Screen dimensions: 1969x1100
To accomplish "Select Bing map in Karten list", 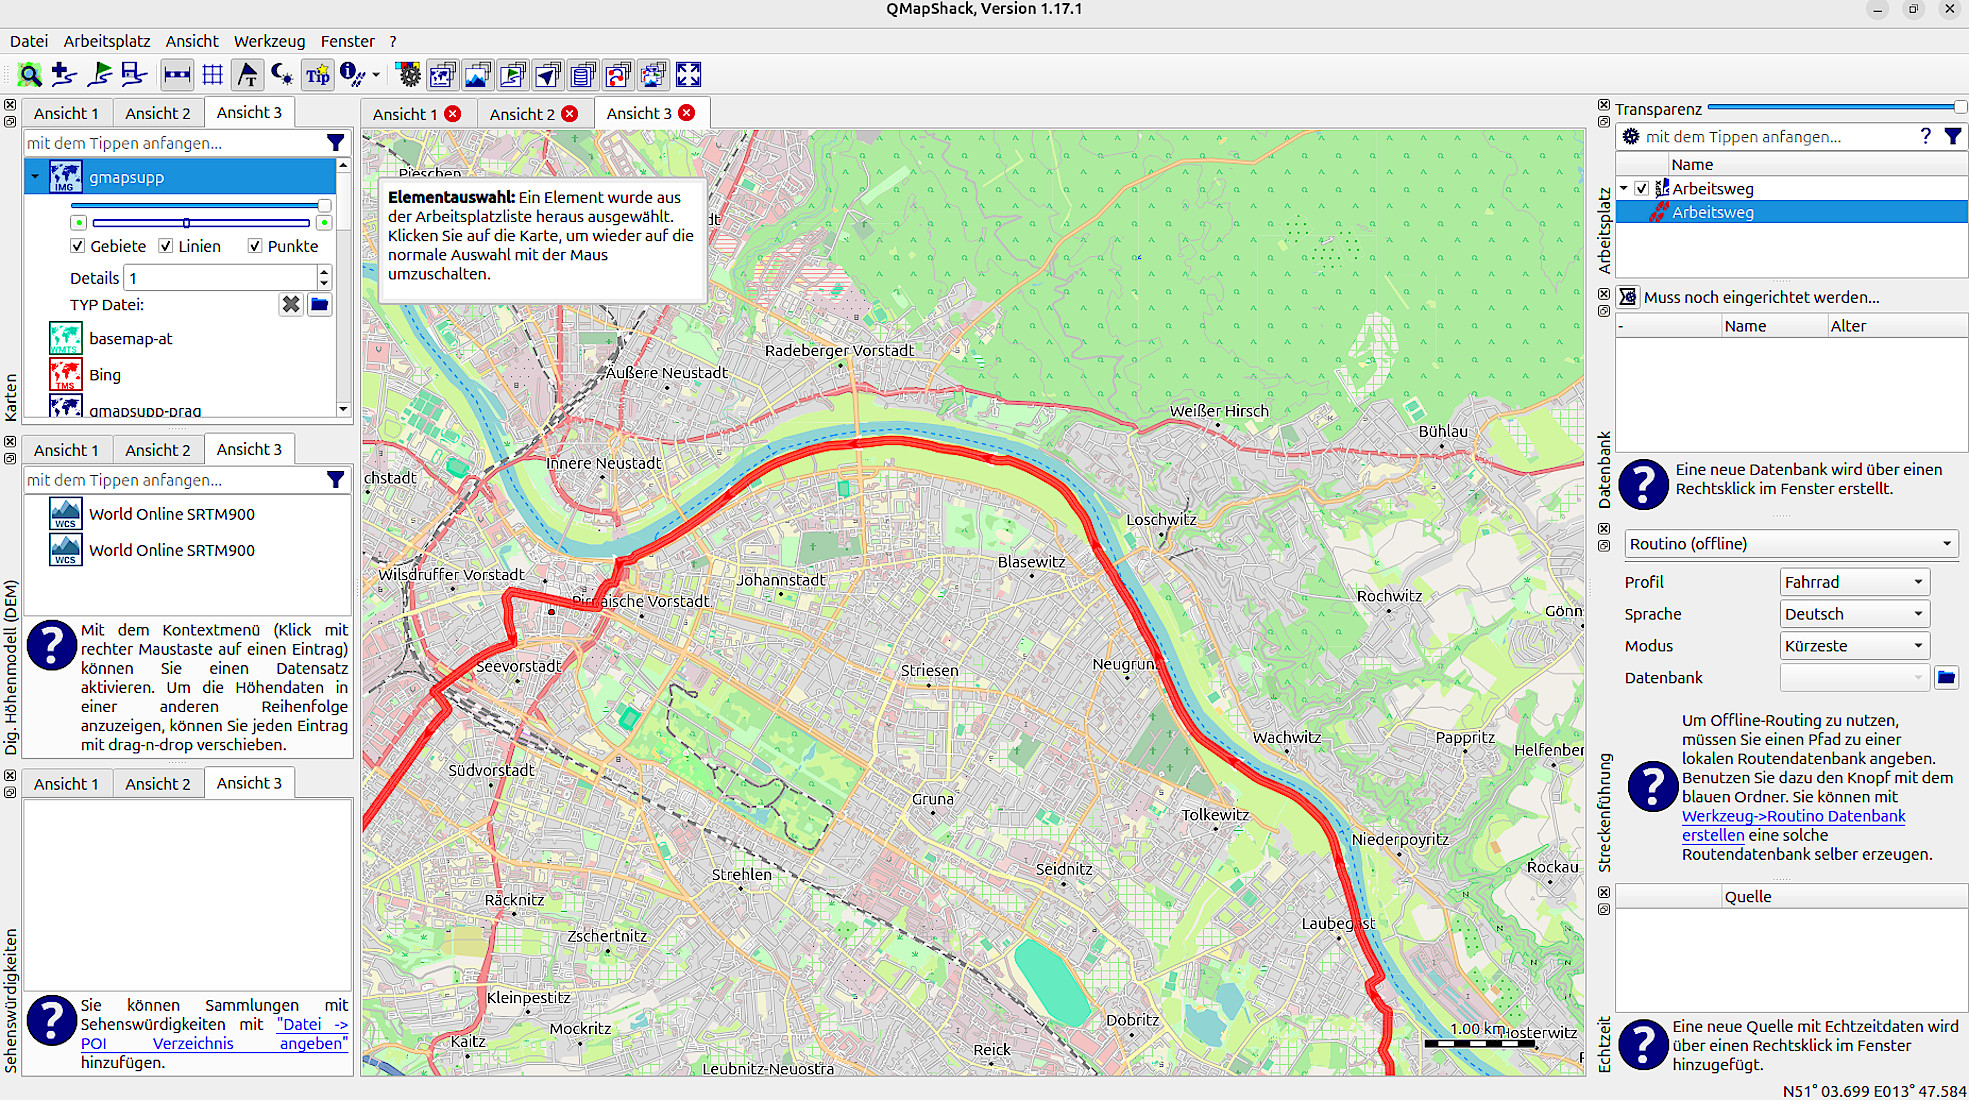I will click(105, 375).
